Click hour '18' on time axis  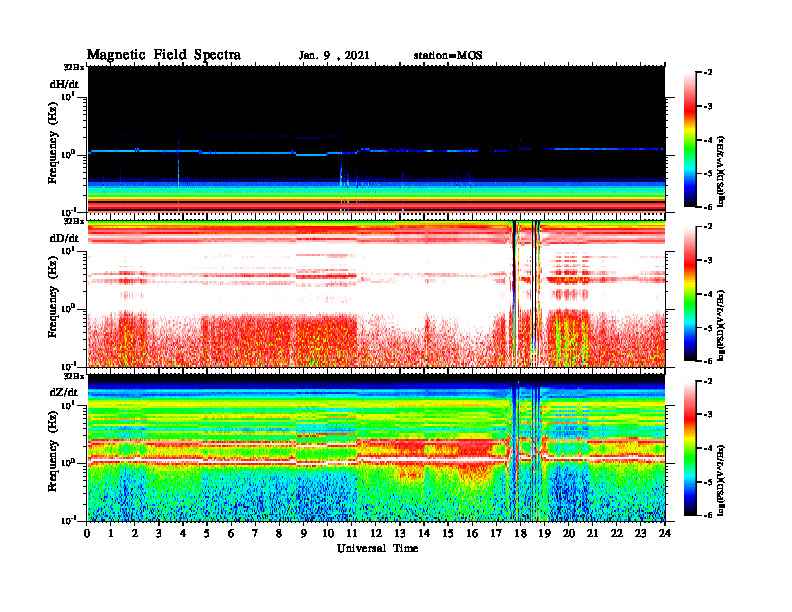pyautogui.click(x=520, y=533)
